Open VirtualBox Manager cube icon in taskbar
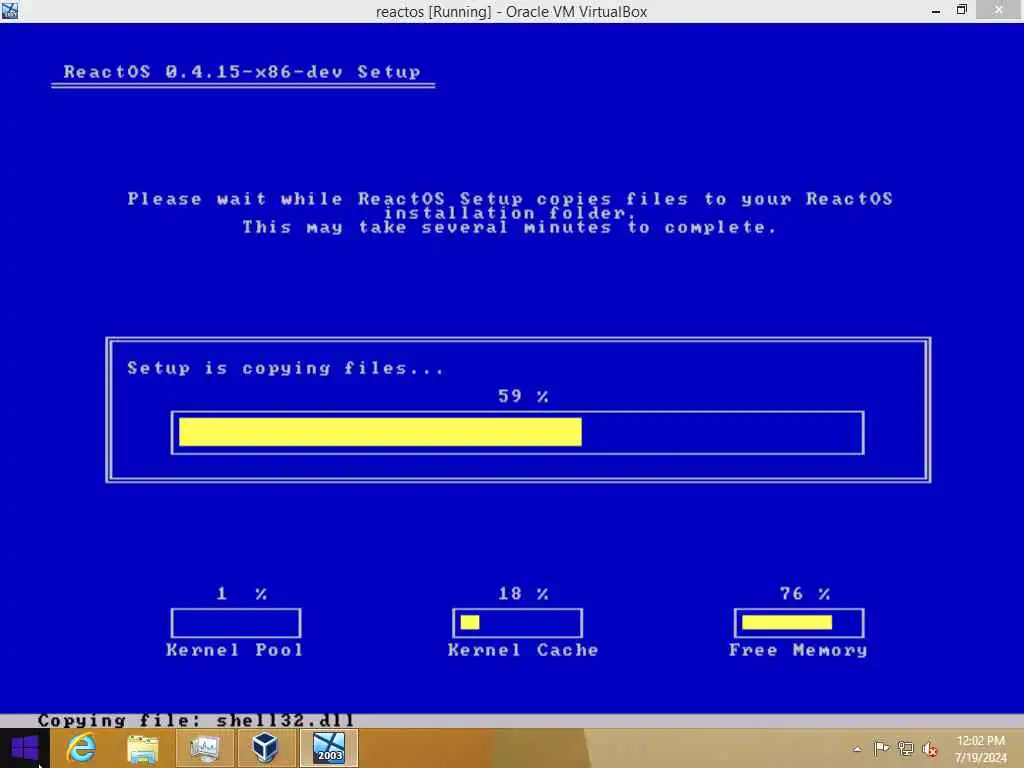 [x=266, y=748]
